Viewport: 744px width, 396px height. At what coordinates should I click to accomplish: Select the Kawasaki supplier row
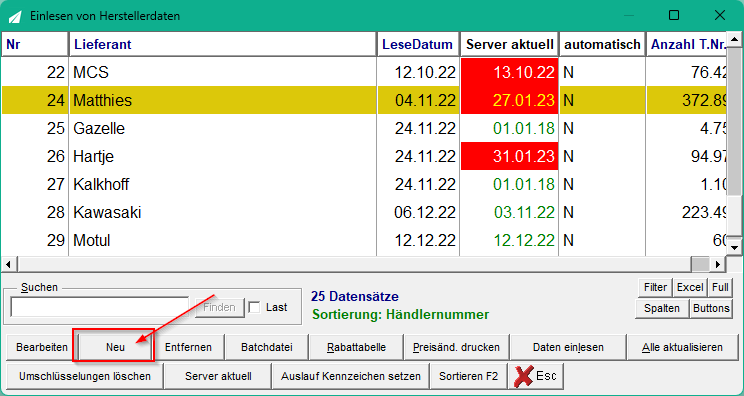pos(364,212)
